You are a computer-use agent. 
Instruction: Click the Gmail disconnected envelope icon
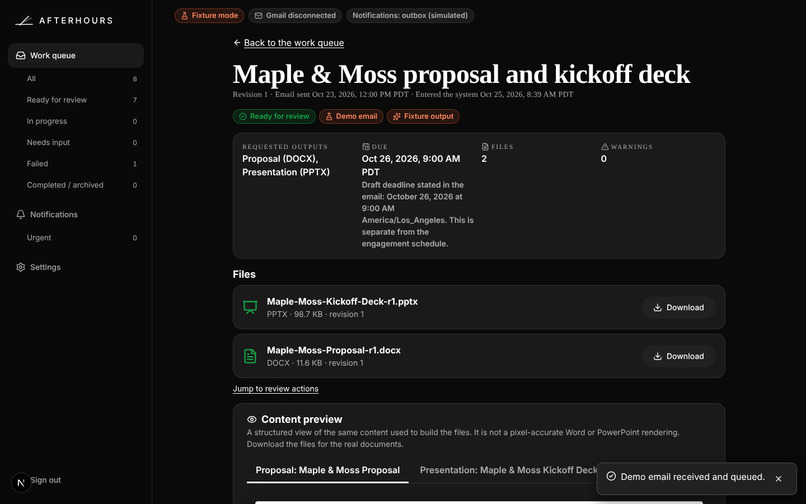click(259, 15)
